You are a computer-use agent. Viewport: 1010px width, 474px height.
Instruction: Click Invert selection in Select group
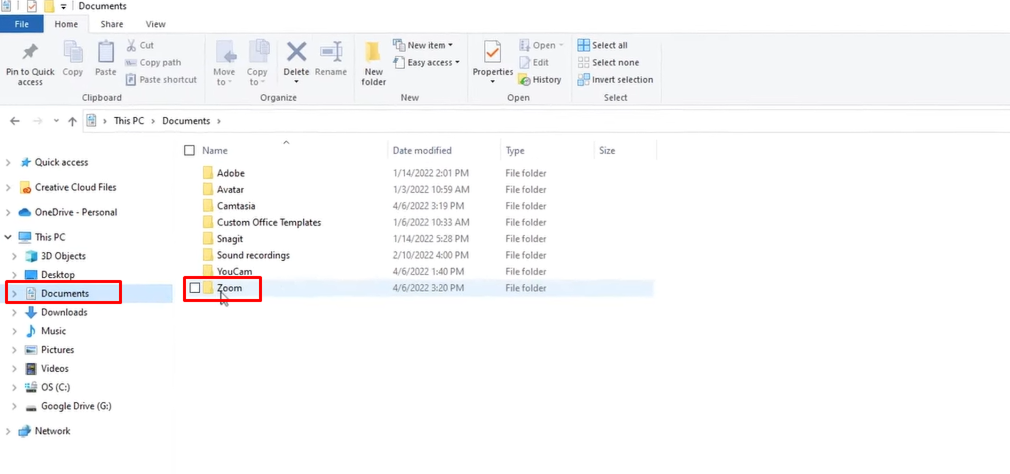tap(615, 80)
